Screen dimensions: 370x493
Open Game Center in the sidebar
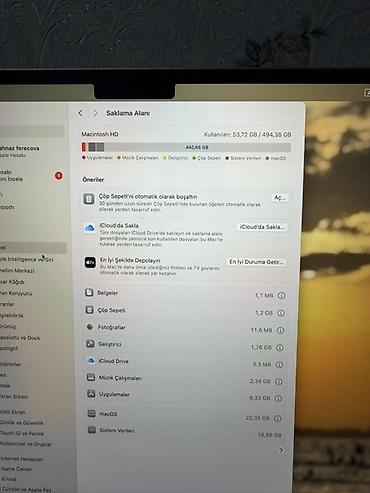click(16, 469)
